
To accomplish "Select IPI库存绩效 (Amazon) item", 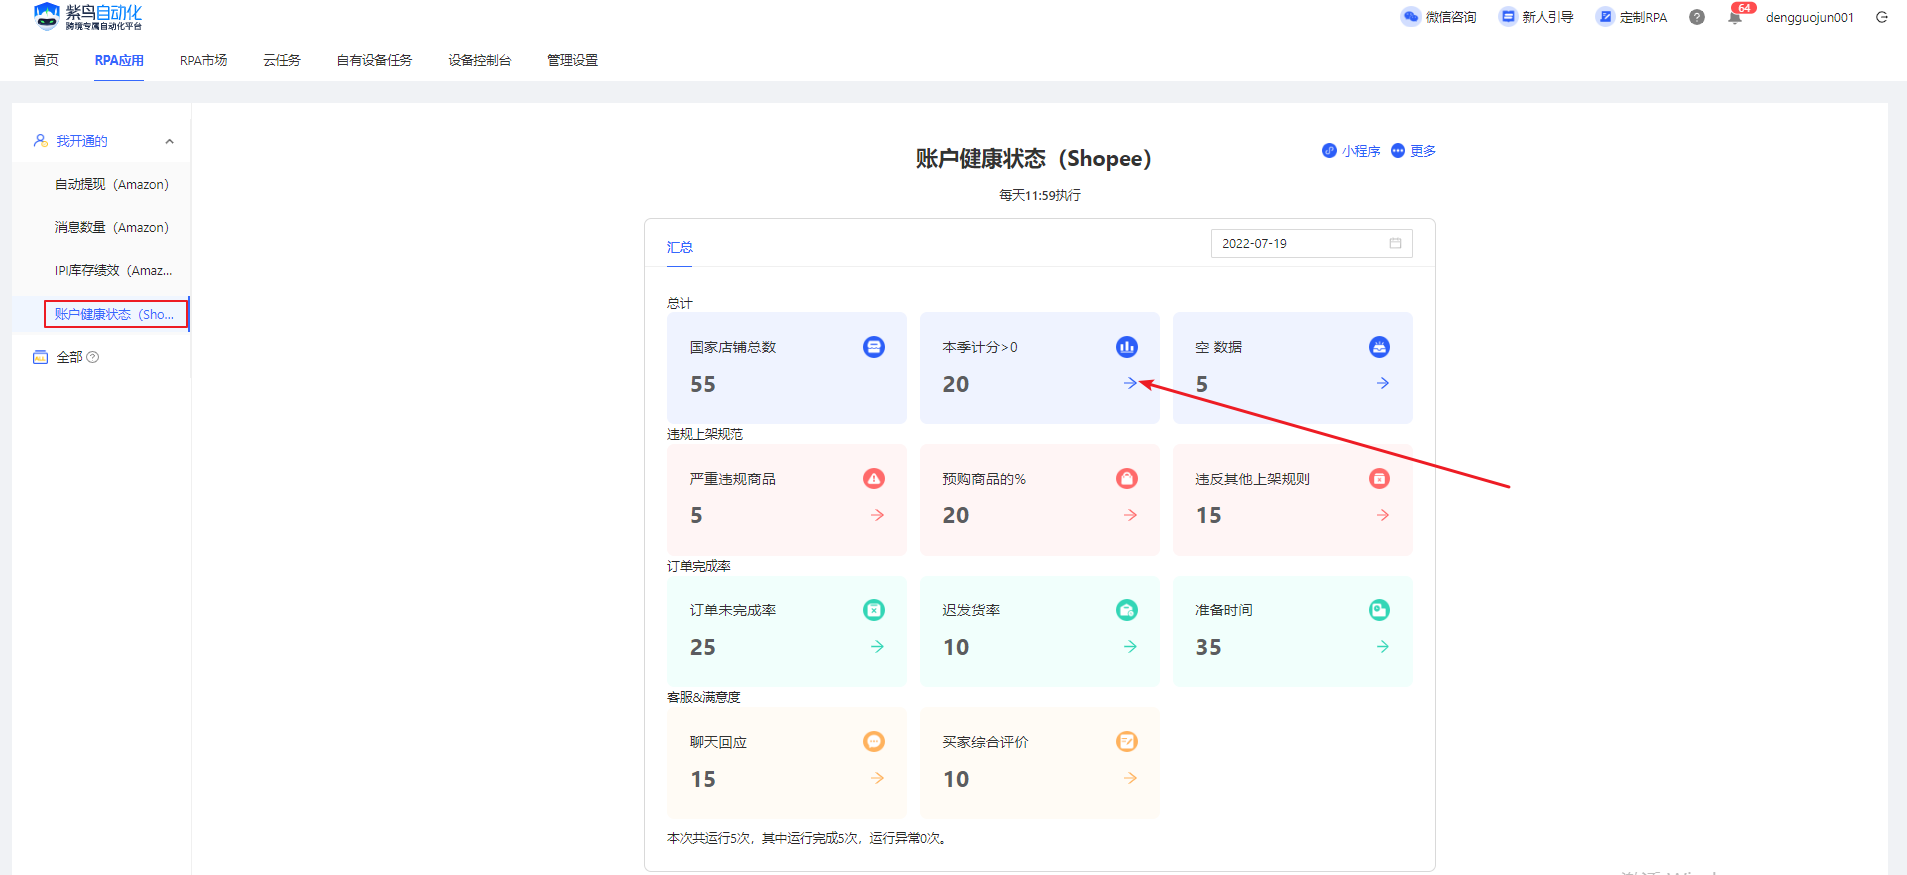I will (113, 270).
